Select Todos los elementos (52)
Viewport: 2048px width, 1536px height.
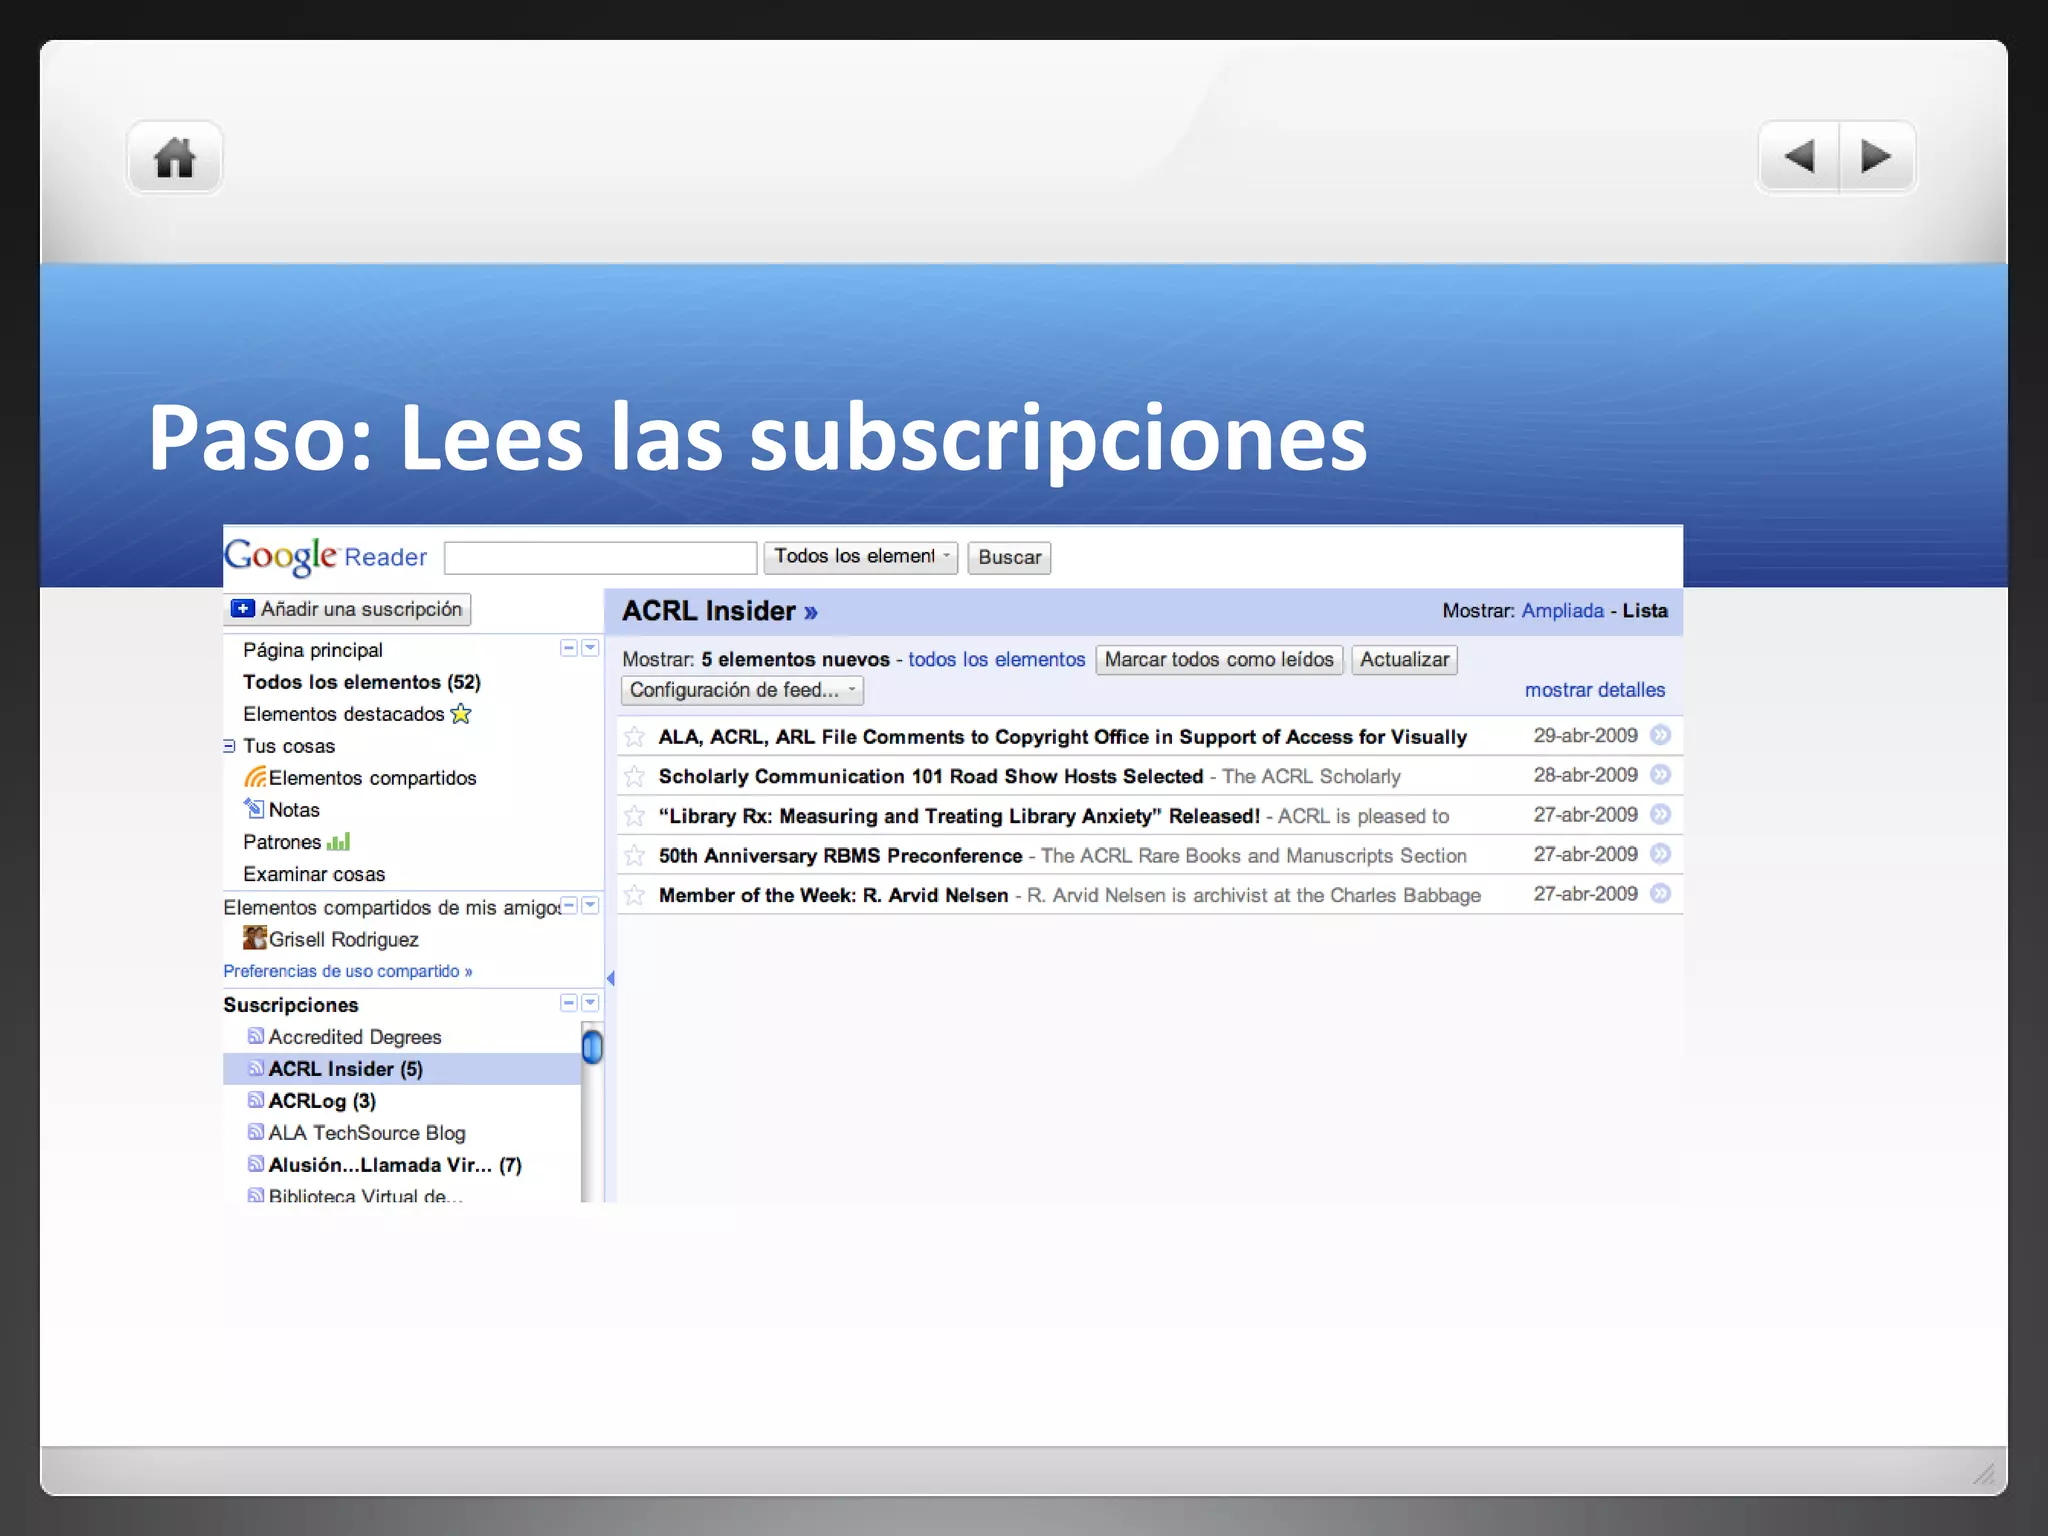[x=362, y=682]
